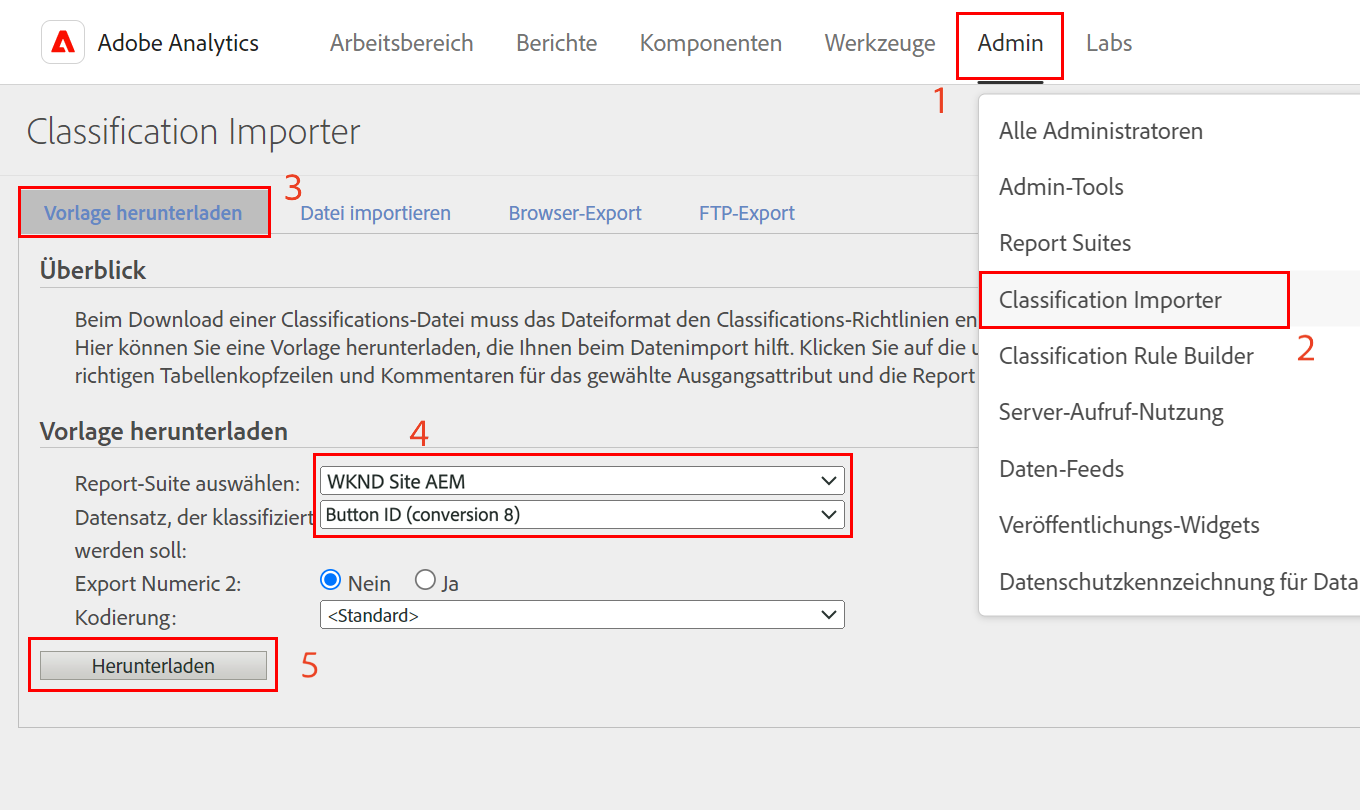The width and height of the screenshot is (1360, 810).
Task: Select Ja for Export Numeric 2
Action: pos(425,581)
